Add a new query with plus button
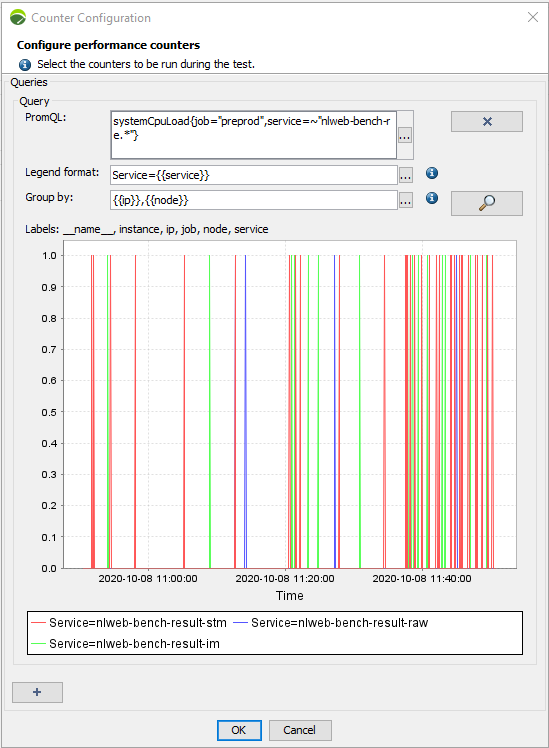Screen dimensions: 549x748 (x=37, y=692)
